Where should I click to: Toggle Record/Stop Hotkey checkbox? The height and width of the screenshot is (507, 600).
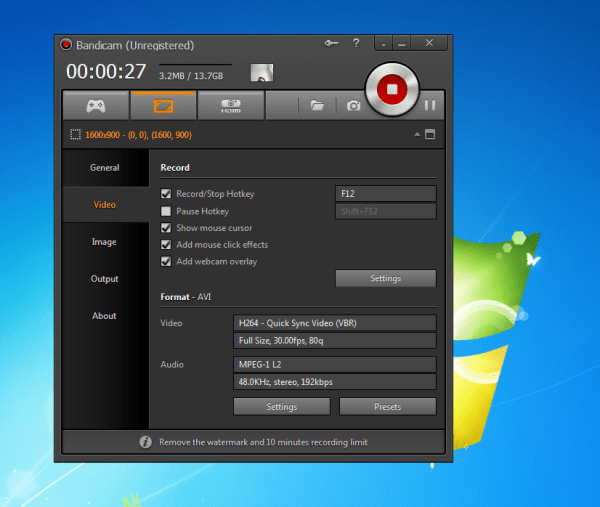pyautogui.click(x=167, y=194)
